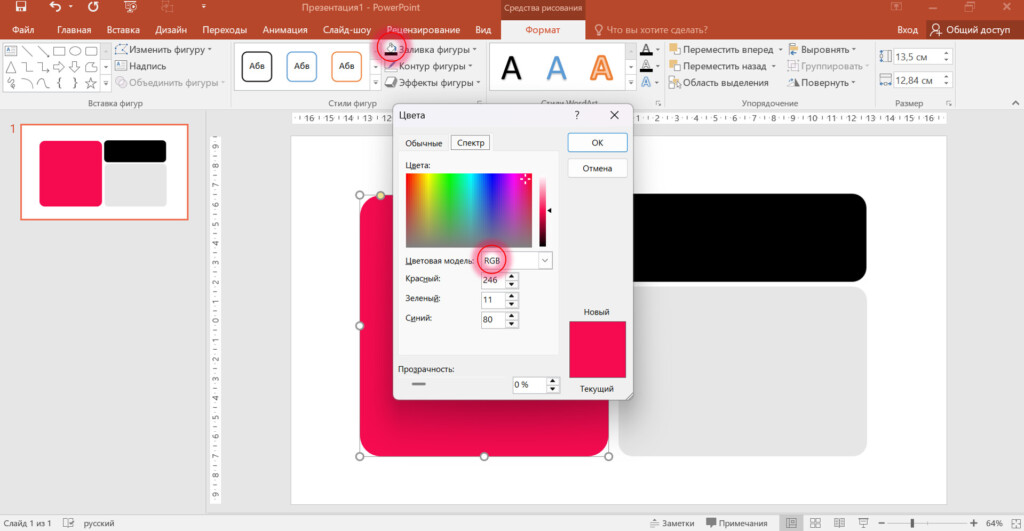
Task: Start slideshow from beginning icon in the title bar
Action: coord(131,7)
